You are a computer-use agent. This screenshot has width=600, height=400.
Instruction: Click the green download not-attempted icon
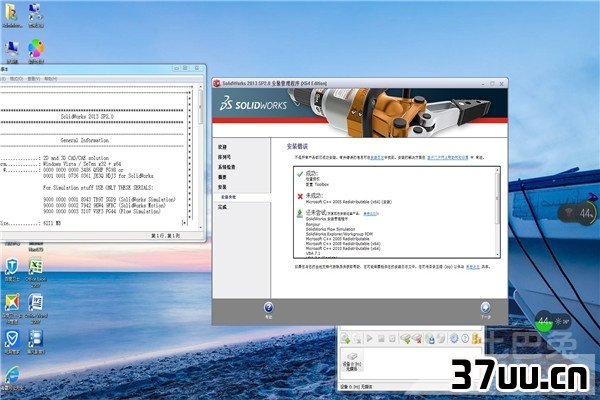click(x=300, y=213)
